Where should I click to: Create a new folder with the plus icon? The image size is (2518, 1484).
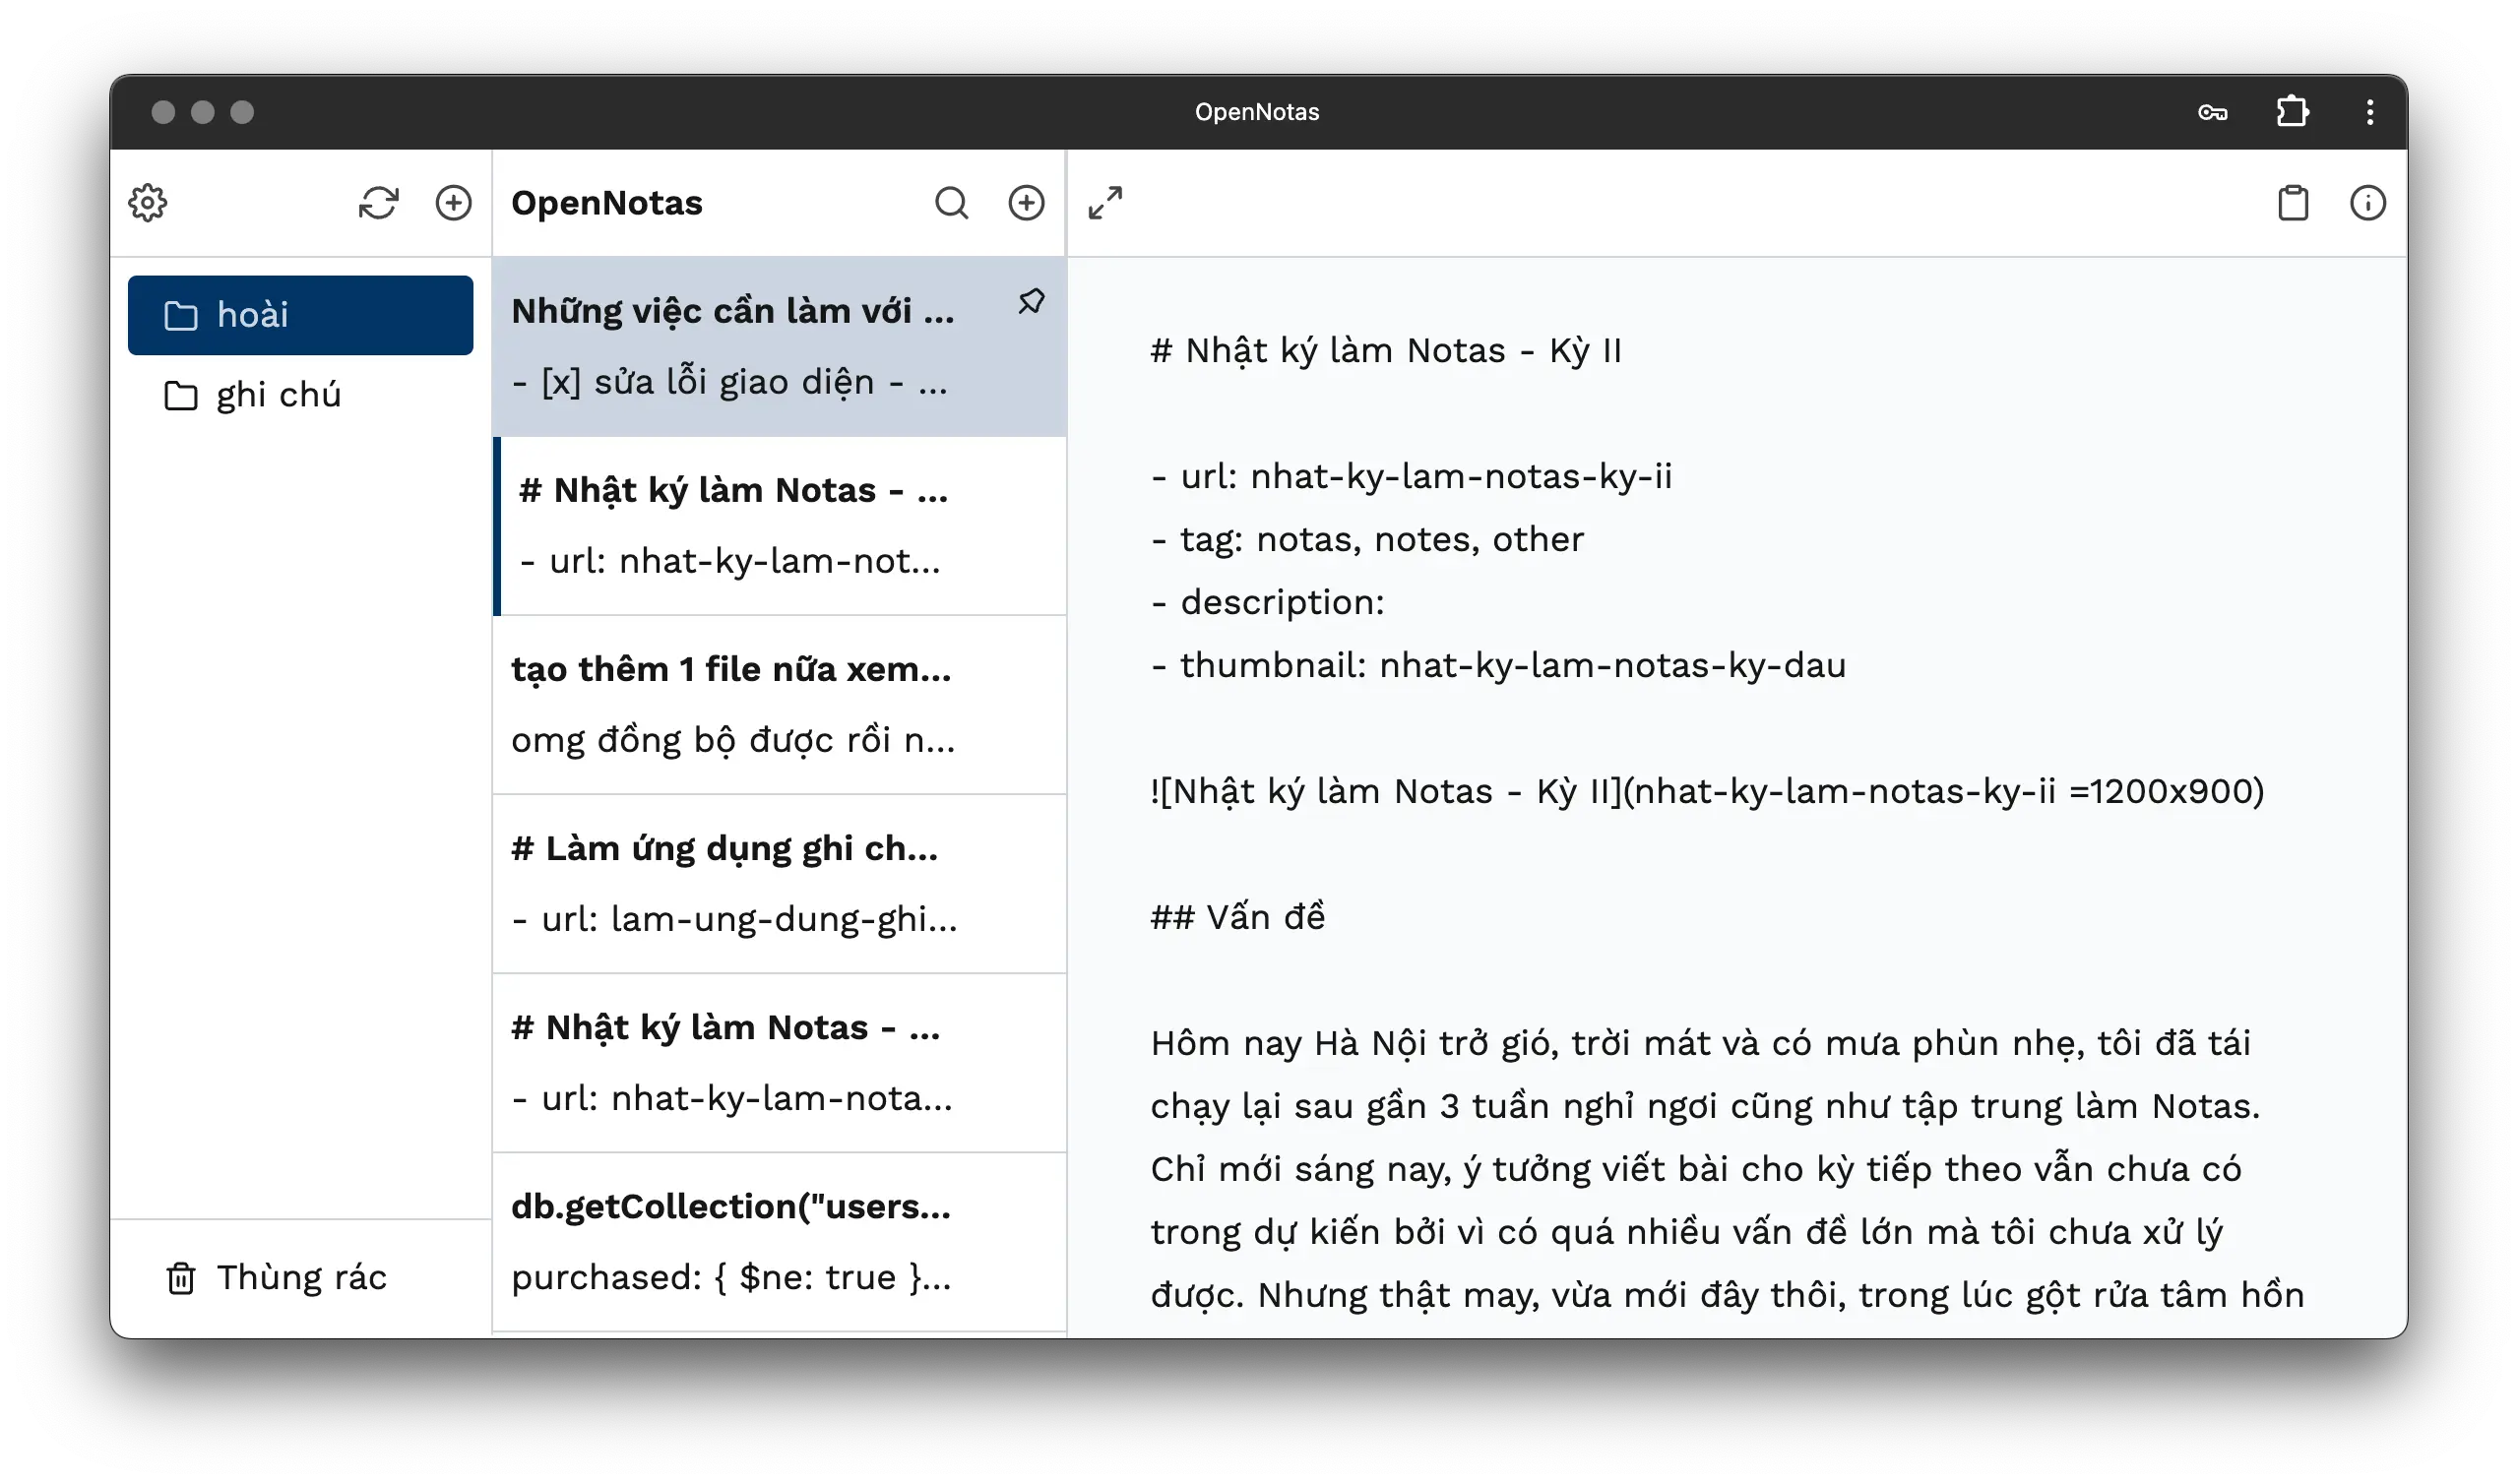pyautogui.click(x=453, y=203)
